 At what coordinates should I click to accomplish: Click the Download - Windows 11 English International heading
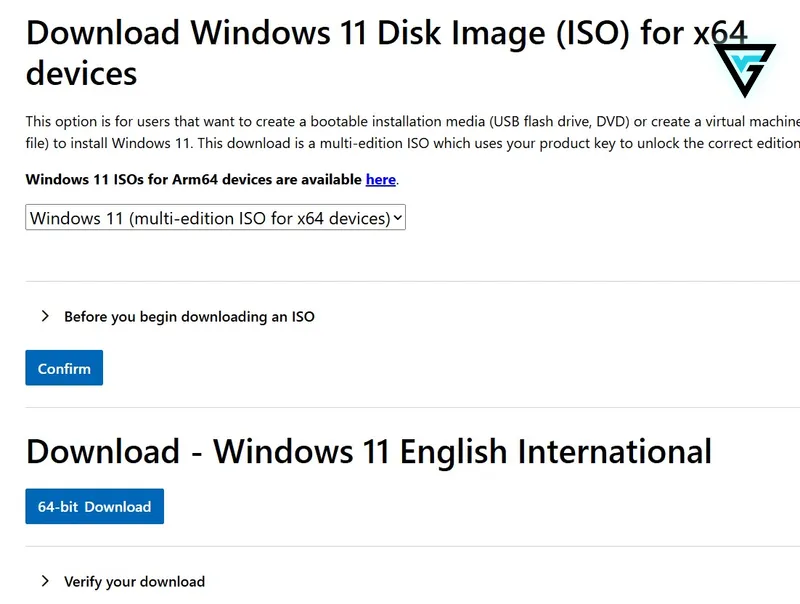pos(369,451)
